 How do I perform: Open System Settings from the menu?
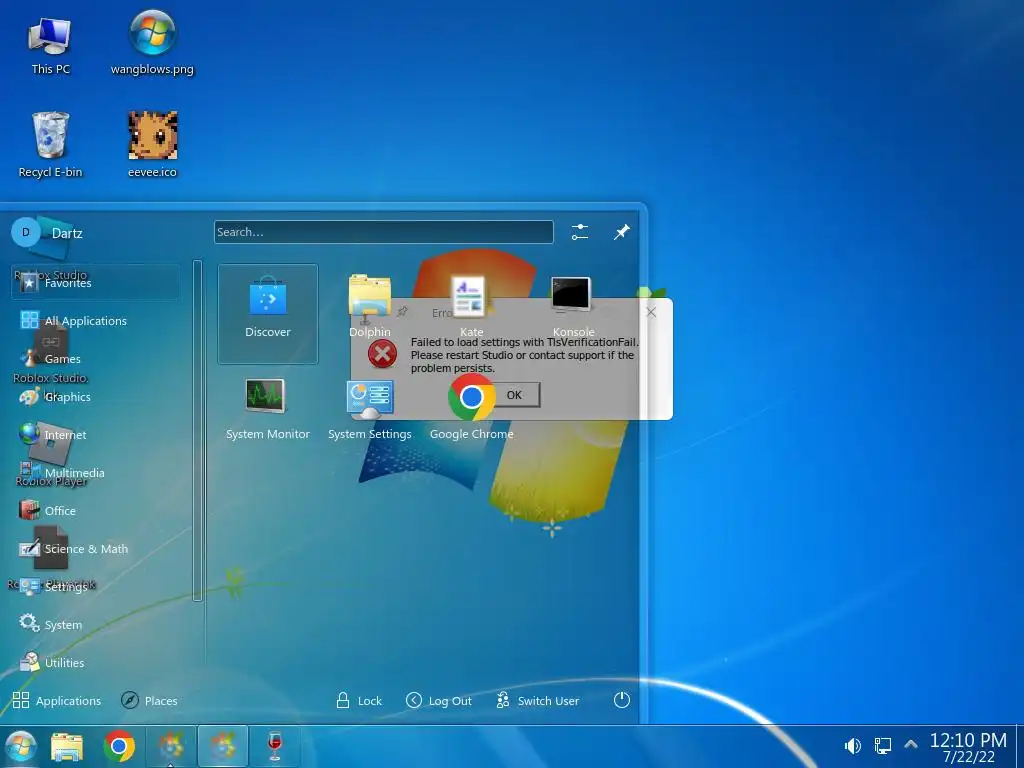pyautogui.click(x=370, y=409)
